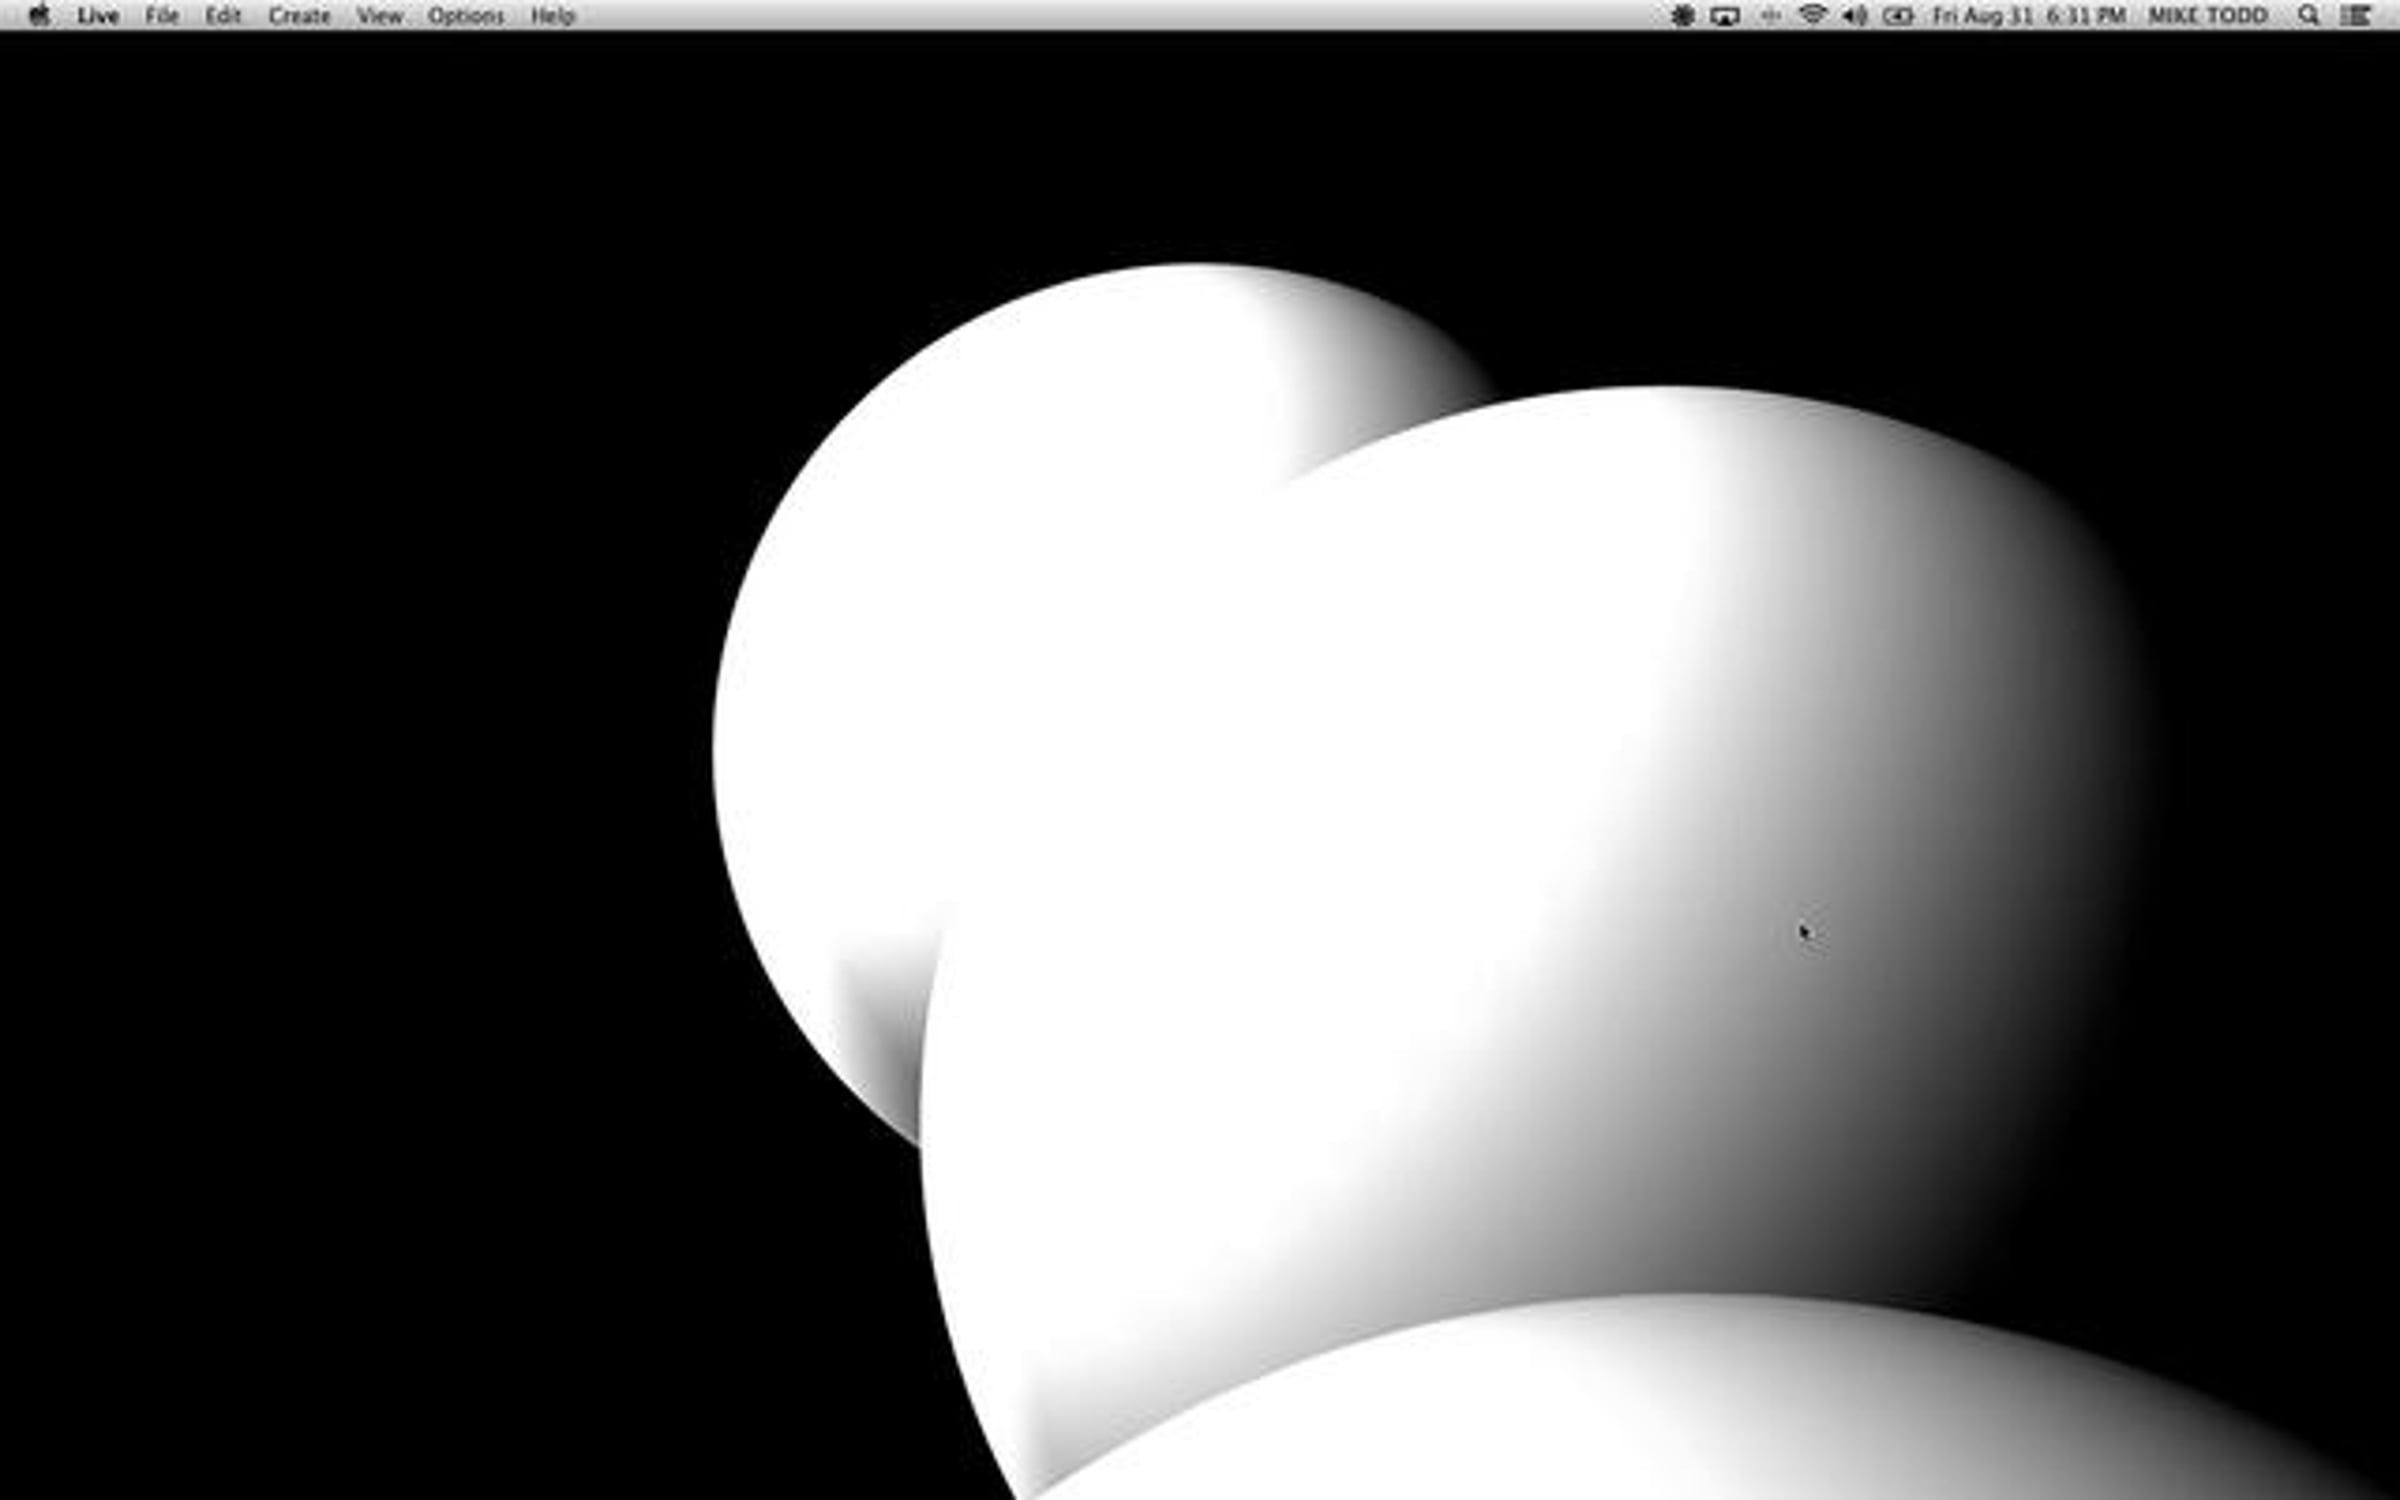Click the battery status icon
The height and width of the screenshot is (1500, 2400).
(1898, 16)
